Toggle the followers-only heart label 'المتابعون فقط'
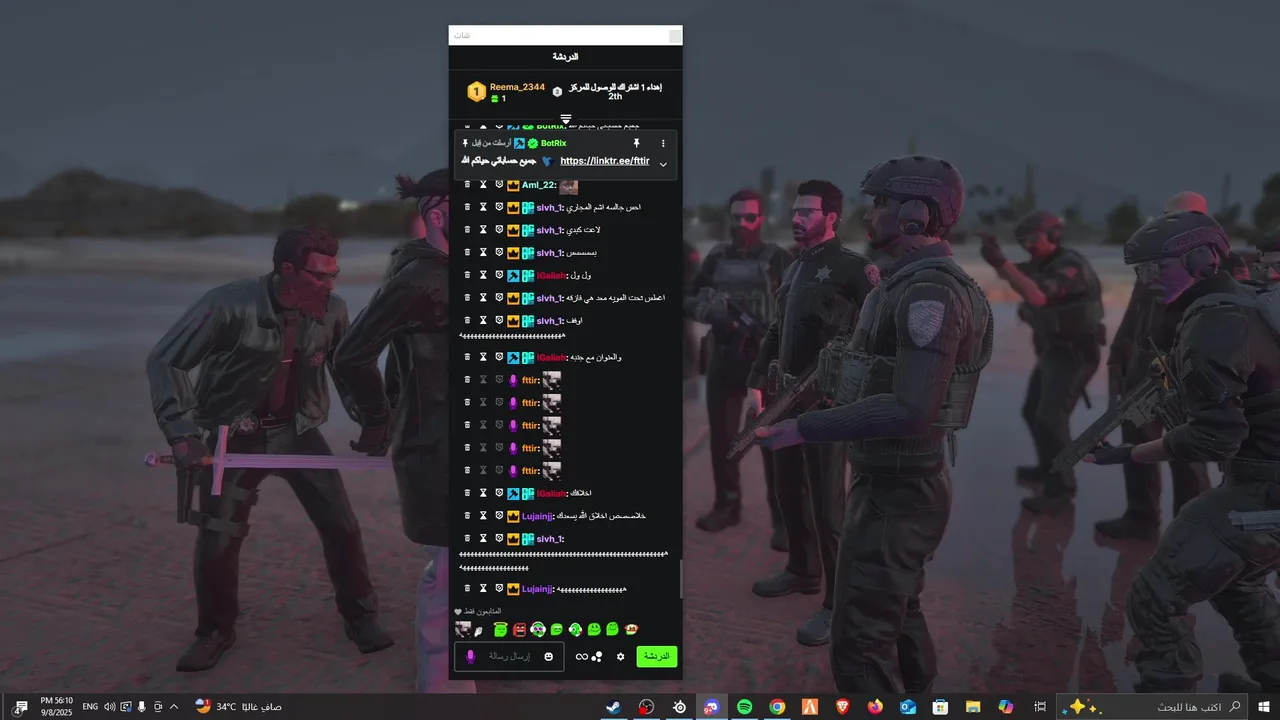 coord(478,611)
